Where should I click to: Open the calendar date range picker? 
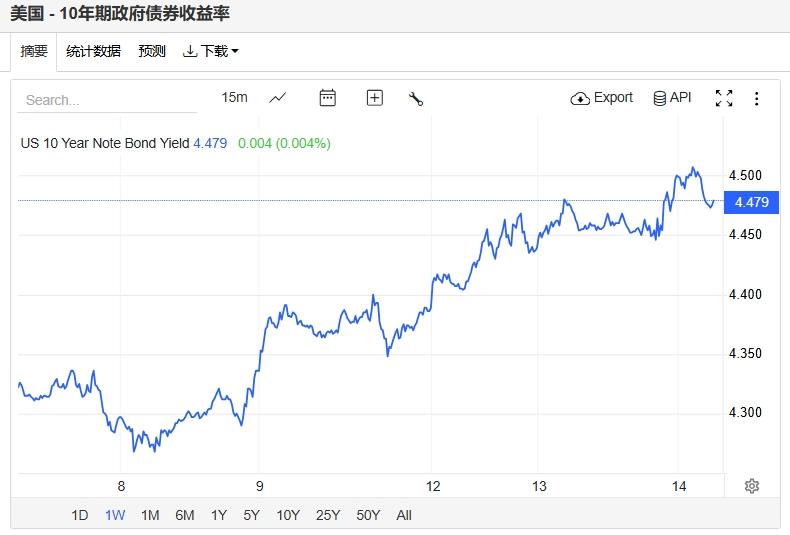(x=327, y=98)
